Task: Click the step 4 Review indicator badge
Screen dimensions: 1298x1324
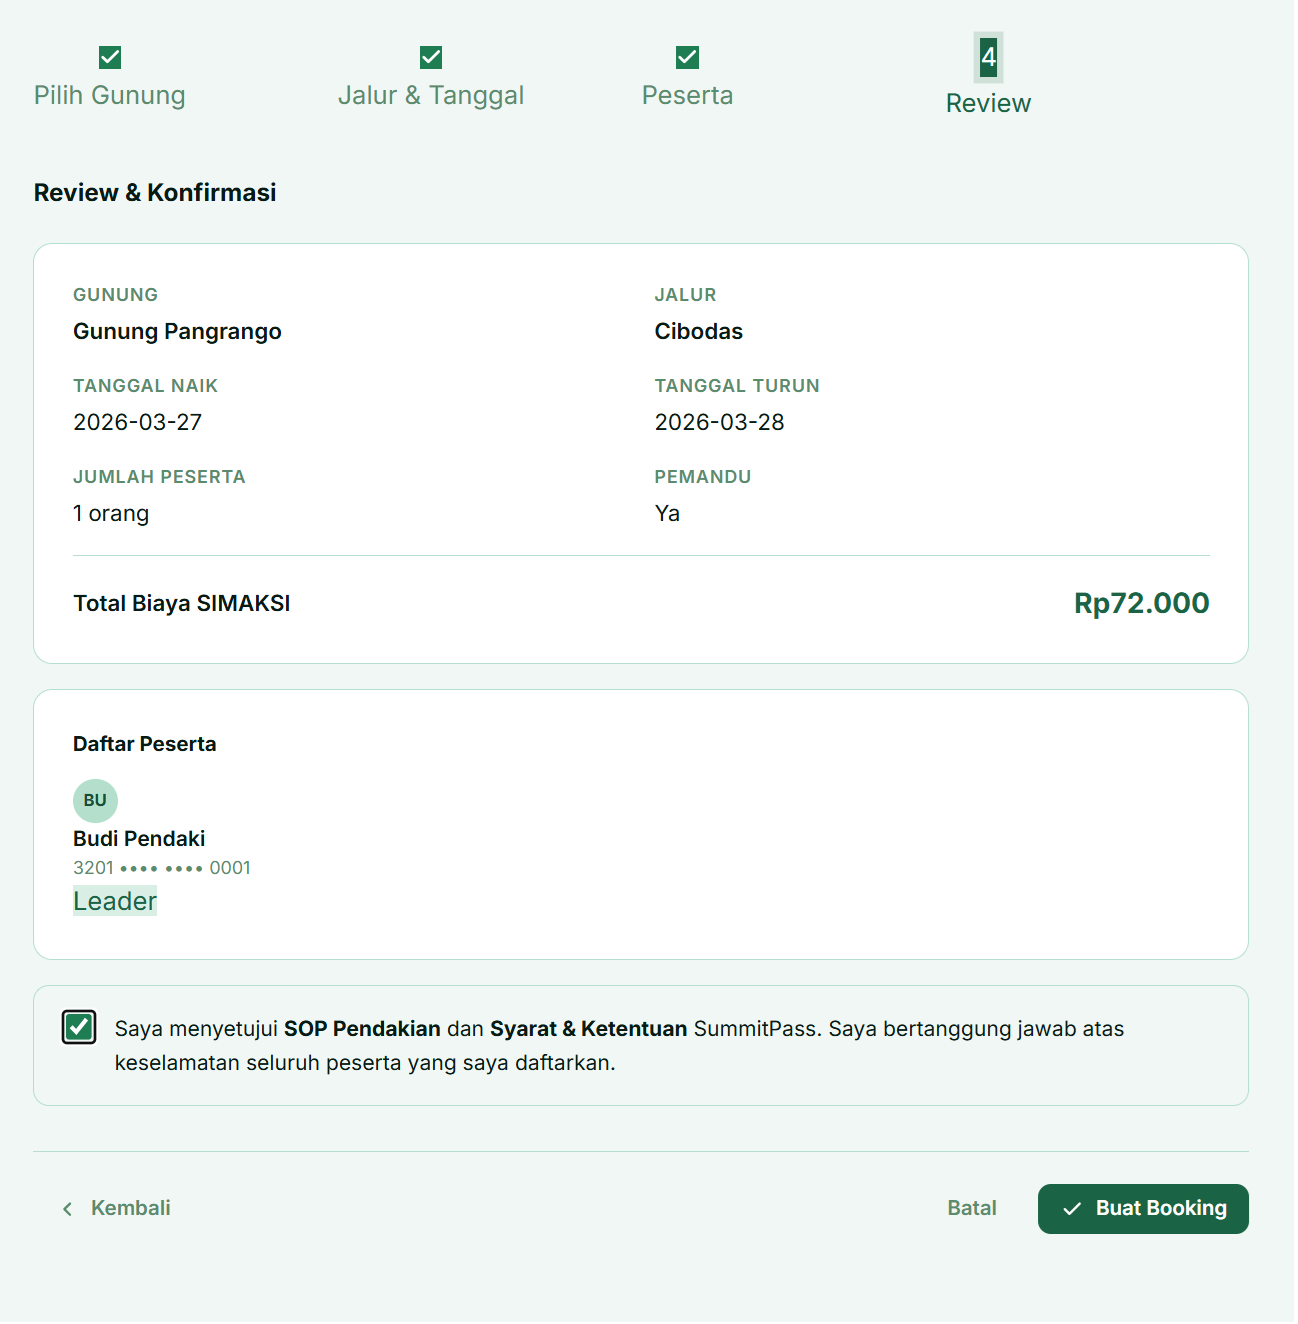Action: coord(988,59)
